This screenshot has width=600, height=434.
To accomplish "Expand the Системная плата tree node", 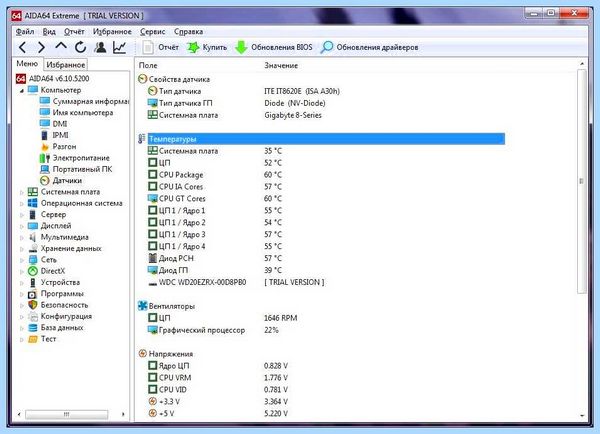I will 21,193.
